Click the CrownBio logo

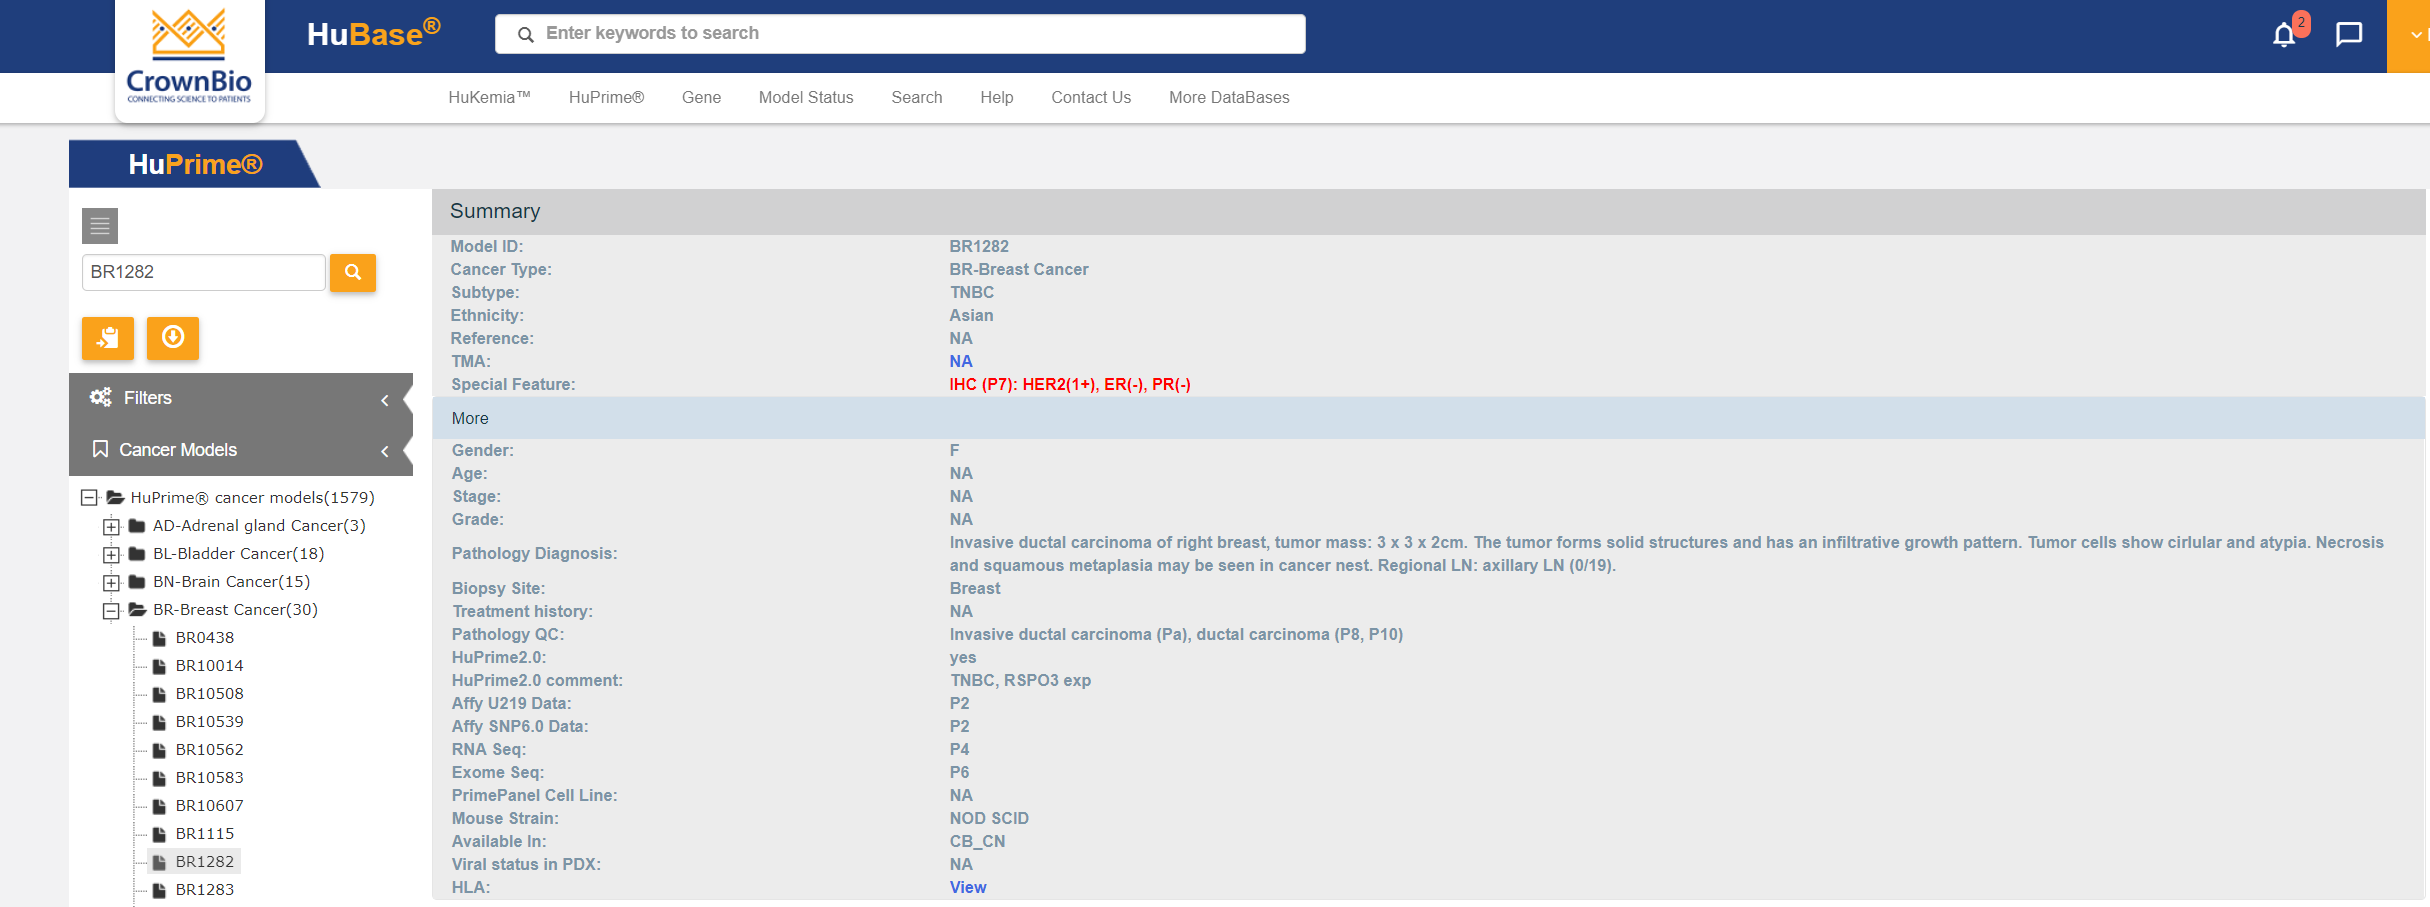189,58
